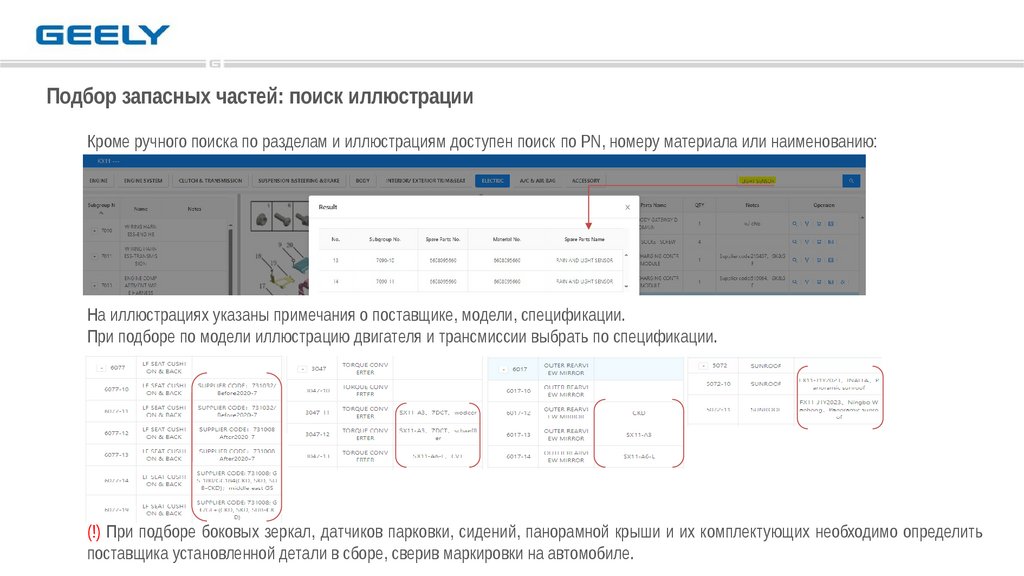Collapse the 3047 TORQUE CONVERTER group
The width and height of the screenshot is (1024, 576).
click(302, 369)
